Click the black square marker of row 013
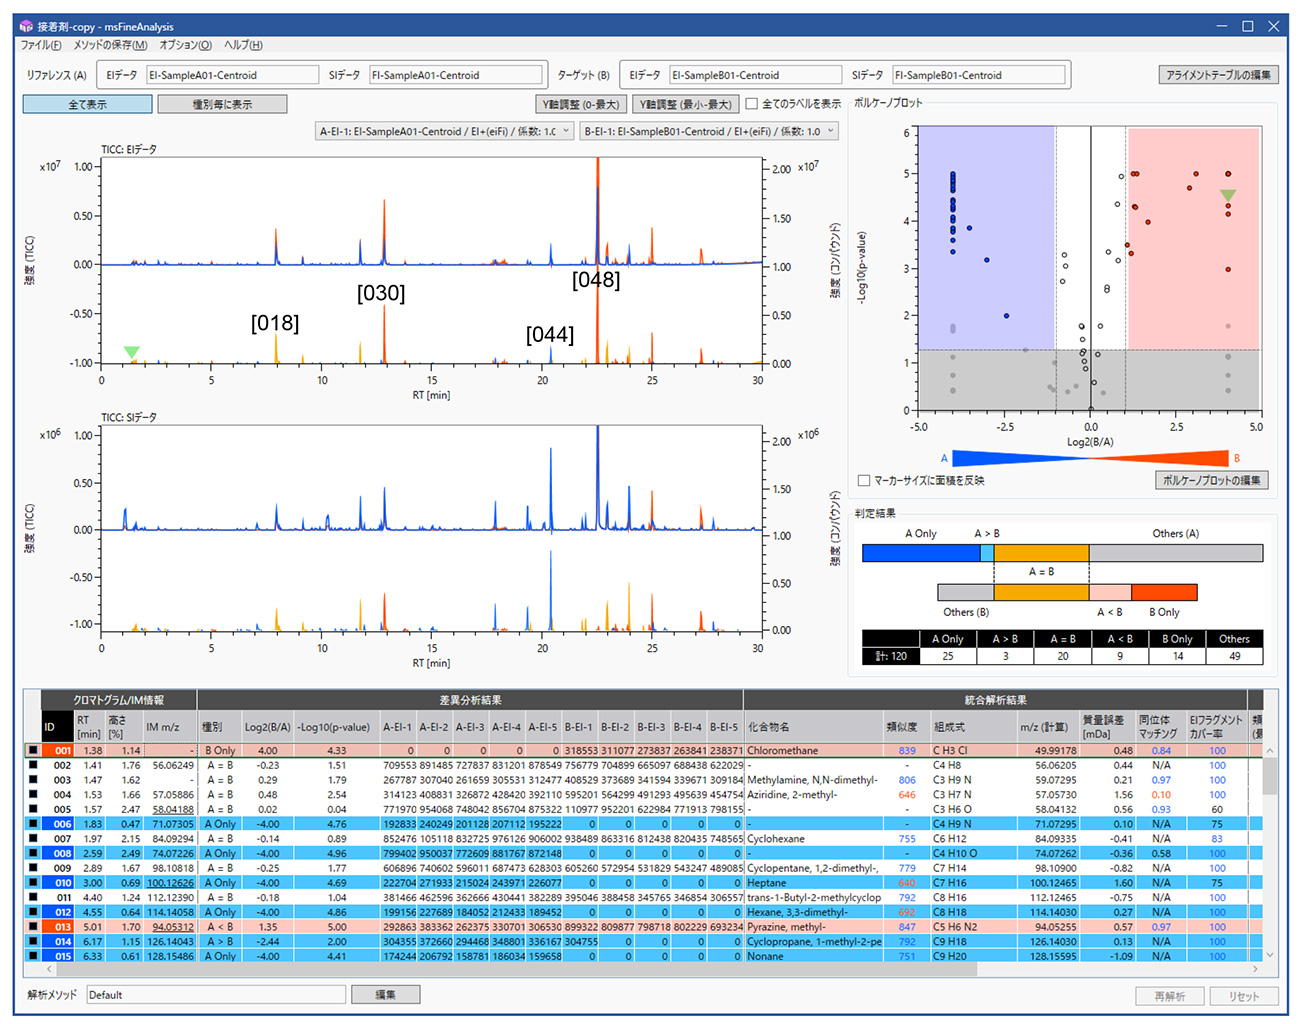This screenshot has height=1024, width=1300. click(33, 927)
